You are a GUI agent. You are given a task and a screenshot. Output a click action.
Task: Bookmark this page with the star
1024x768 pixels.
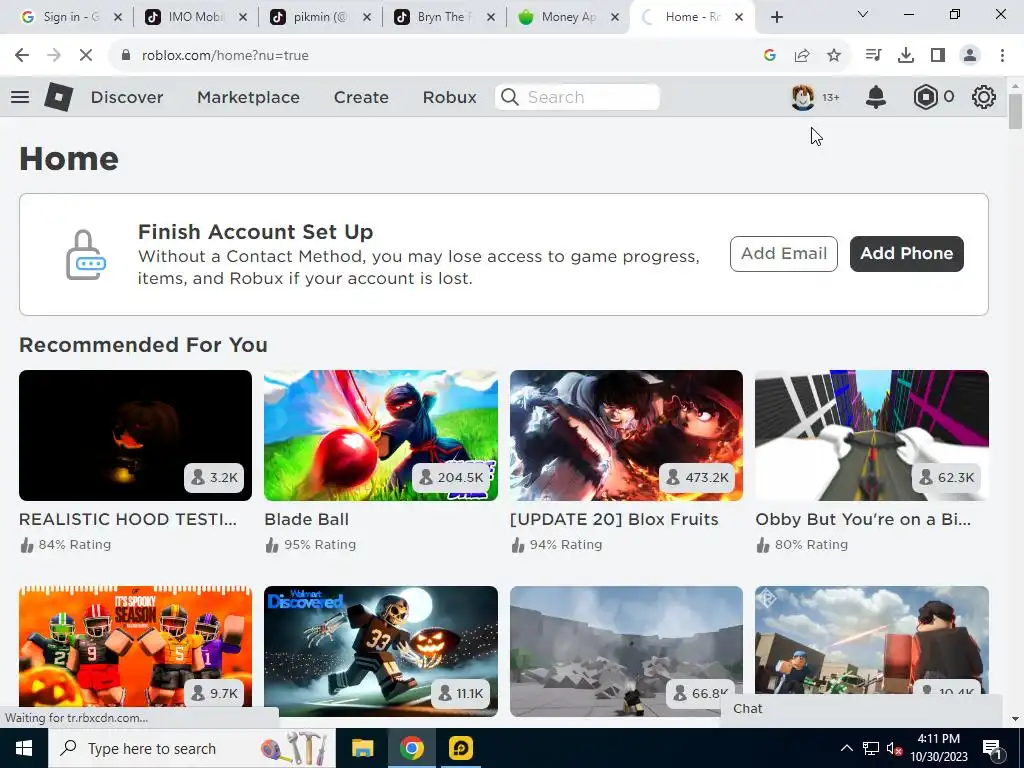(x=834, y=56)
